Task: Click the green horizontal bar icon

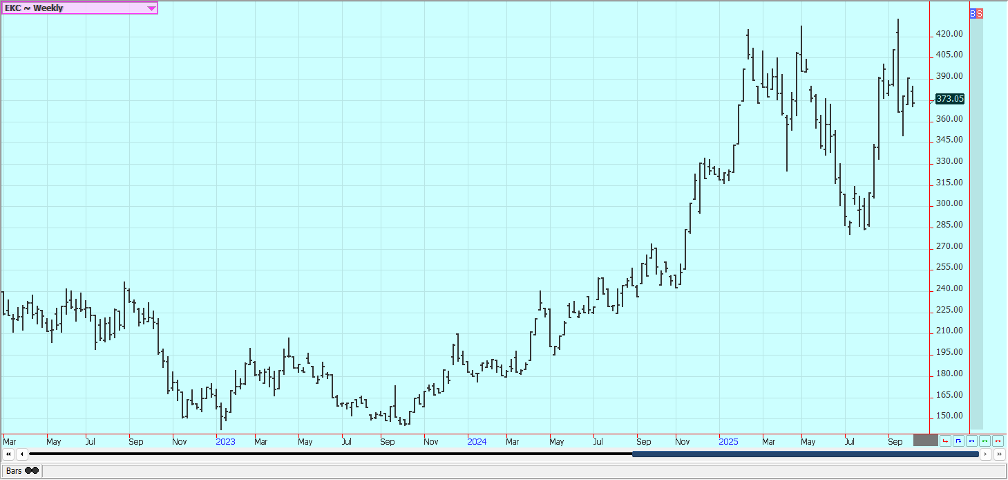Action: [x=985, y=440]
